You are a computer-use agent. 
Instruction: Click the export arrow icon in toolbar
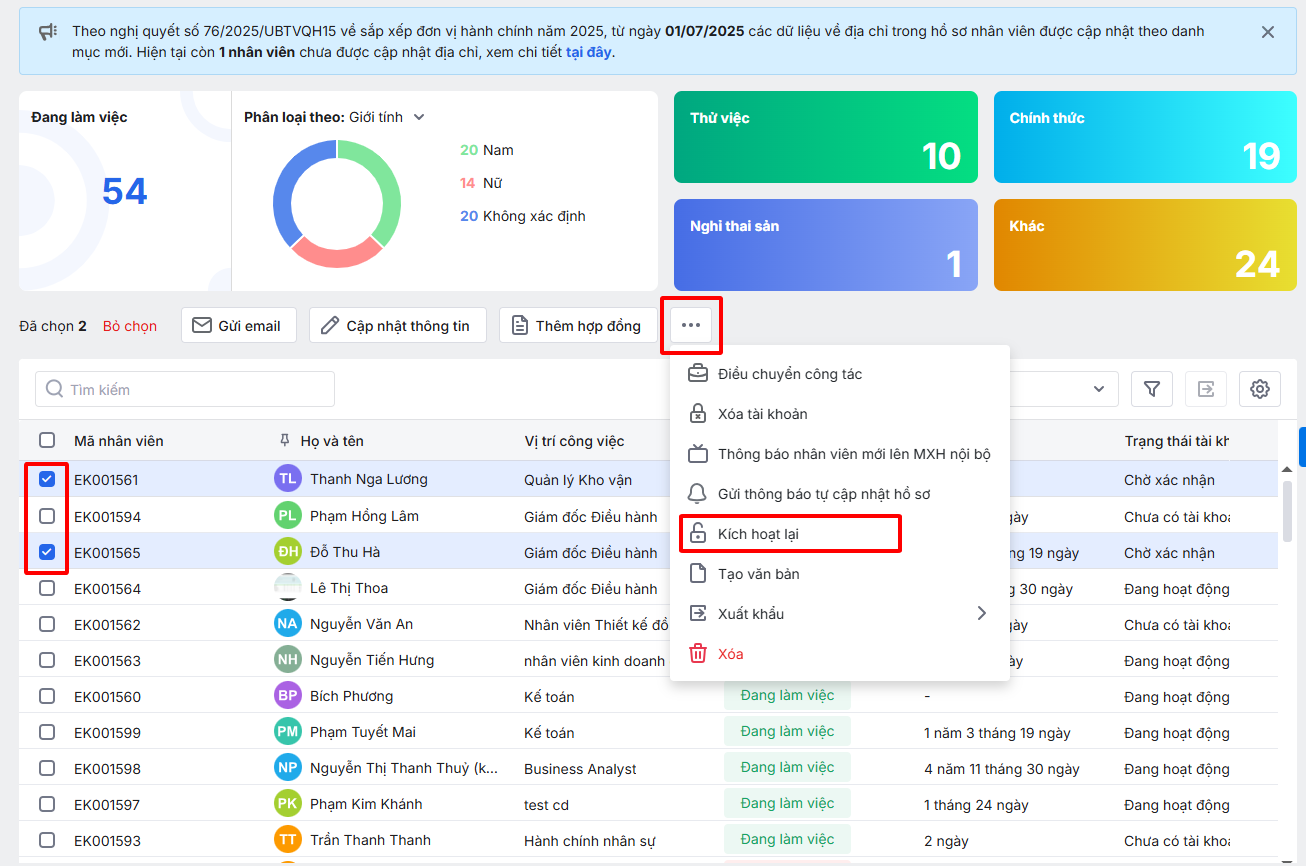[x=1205, y=389]
